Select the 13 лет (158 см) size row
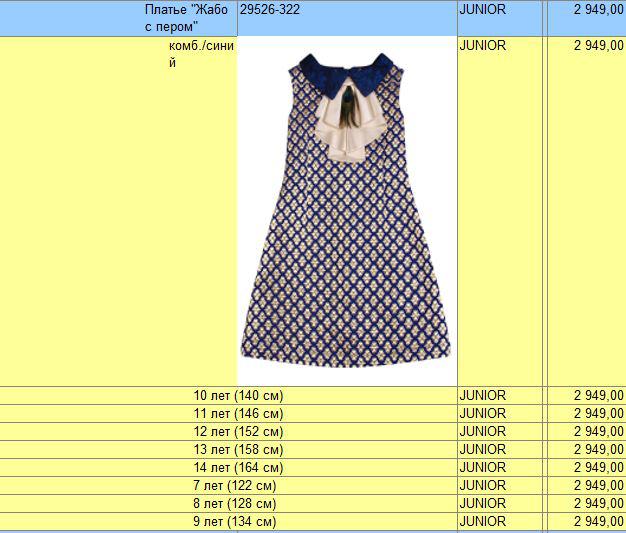Screen dimensions: 626x533 (x=238, y=450)
